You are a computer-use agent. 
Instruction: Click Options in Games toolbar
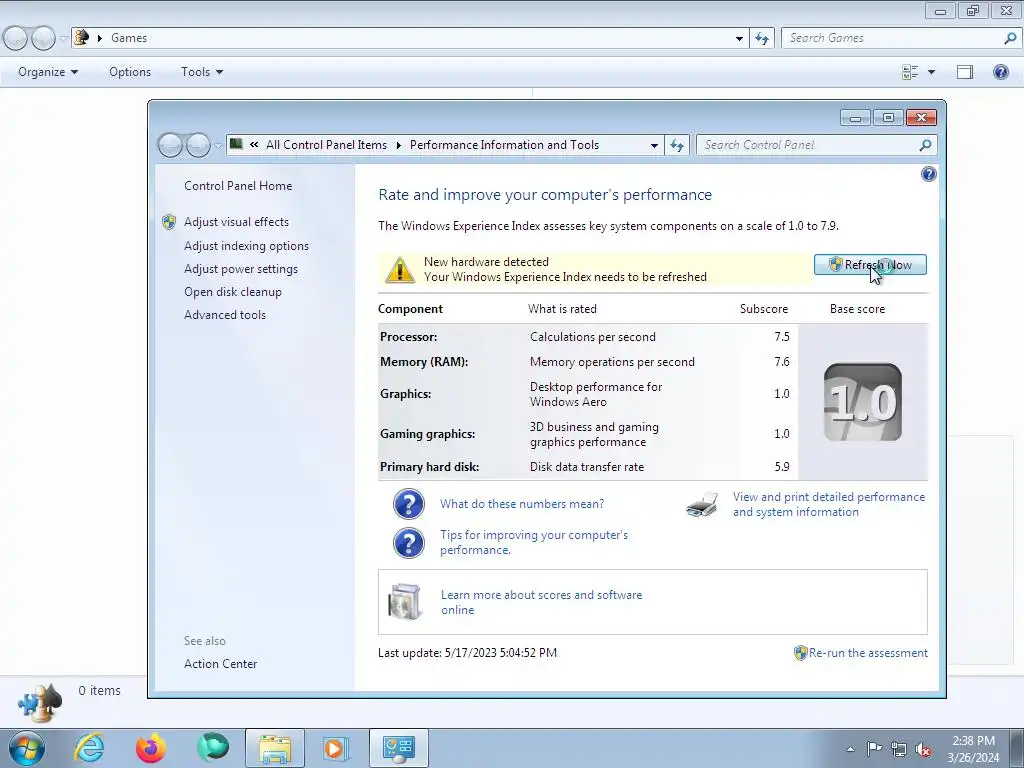point(130,72)
